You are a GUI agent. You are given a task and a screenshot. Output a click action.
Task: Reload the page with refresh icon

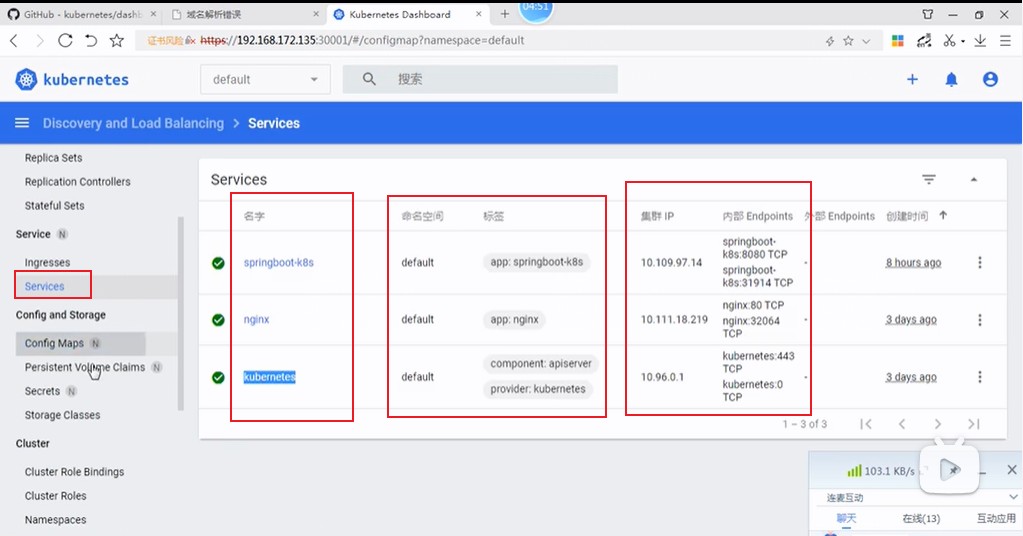(65, 40)
